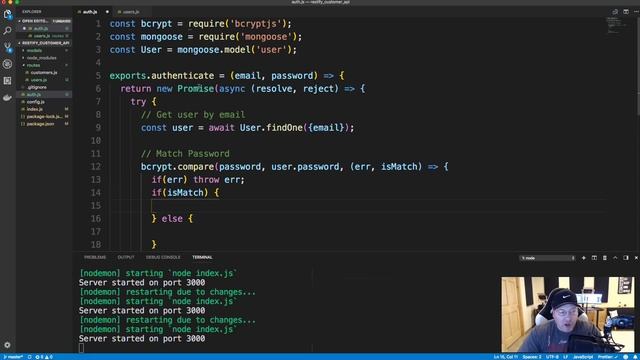Viewport: 640px width, 360px height.
Task: Open customers.js in routes folder
Action: (x=44, y=73)
